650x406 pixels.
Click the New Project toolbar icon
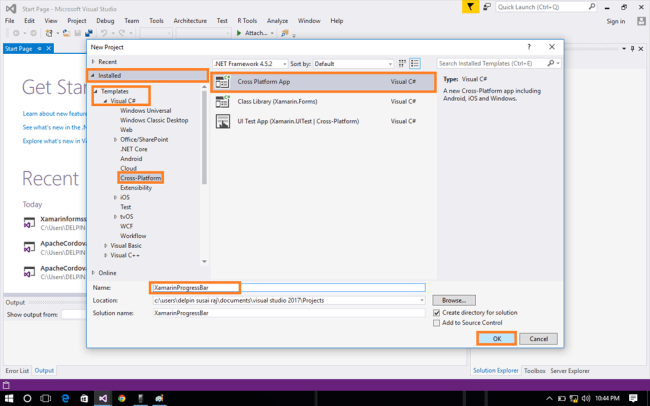tap(49, 33)
